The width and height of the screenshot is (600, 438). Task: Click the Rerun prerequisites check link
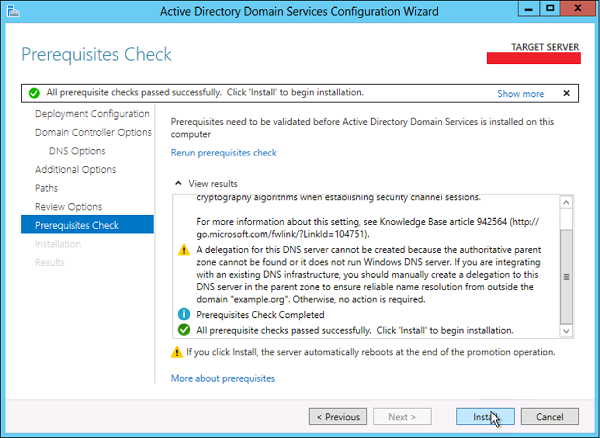[x=223, y=153]
